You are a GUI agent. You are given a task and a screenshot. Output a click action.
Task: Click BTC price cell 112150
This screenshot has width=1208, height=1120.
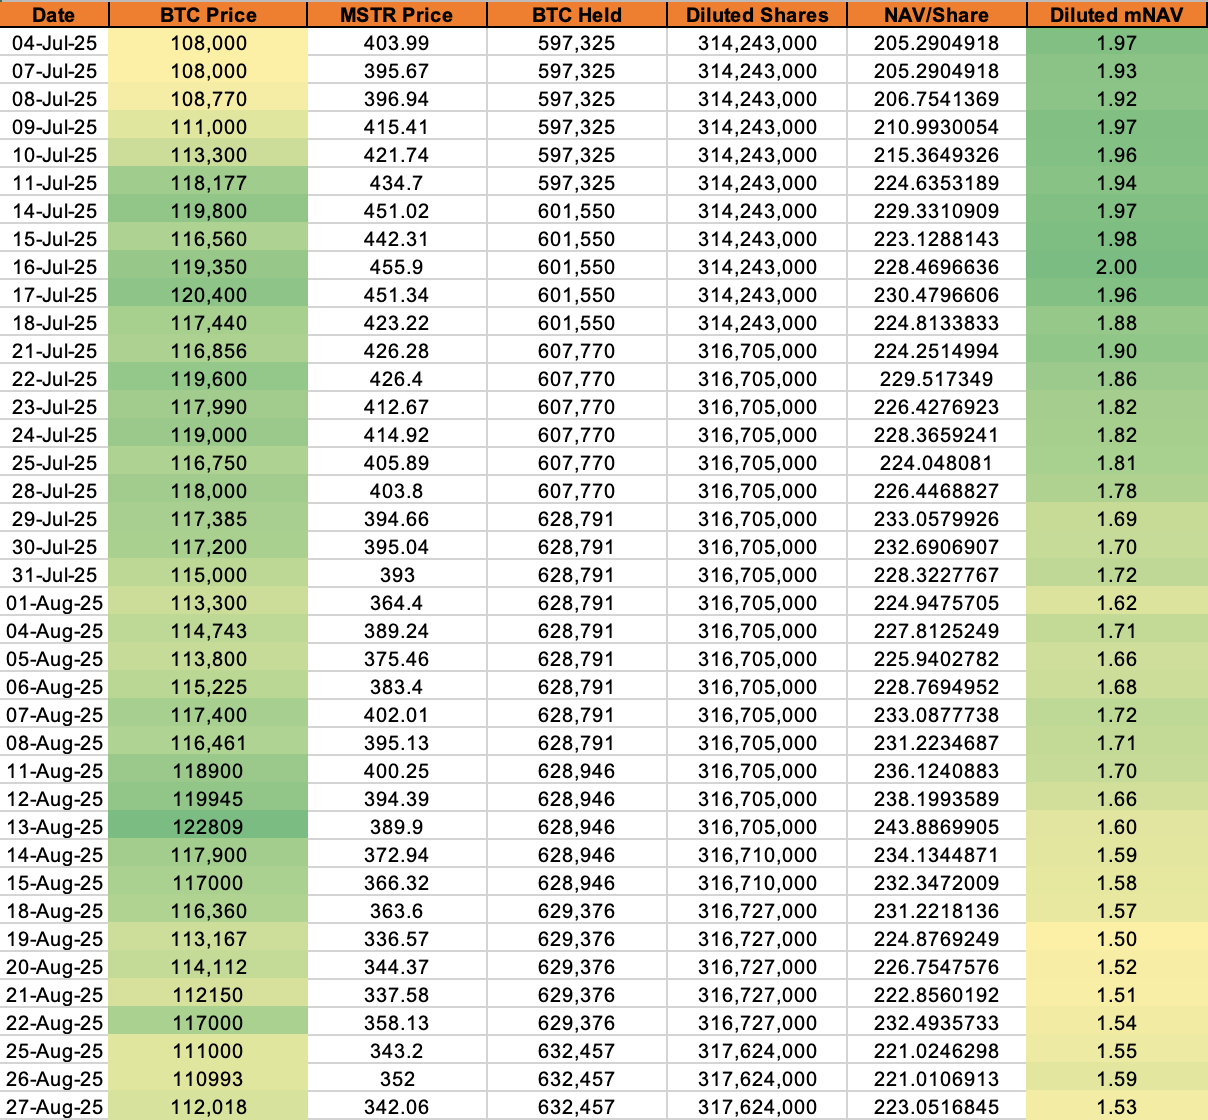(208, 995)
